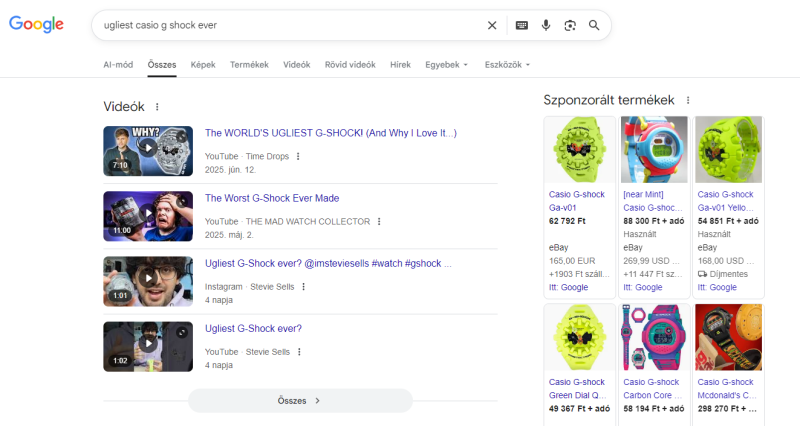The width and height of the screenshot is (800, 426).
Task: Open 'The Worst G-Shock Ever Made' link
Action: click(272, 198)
